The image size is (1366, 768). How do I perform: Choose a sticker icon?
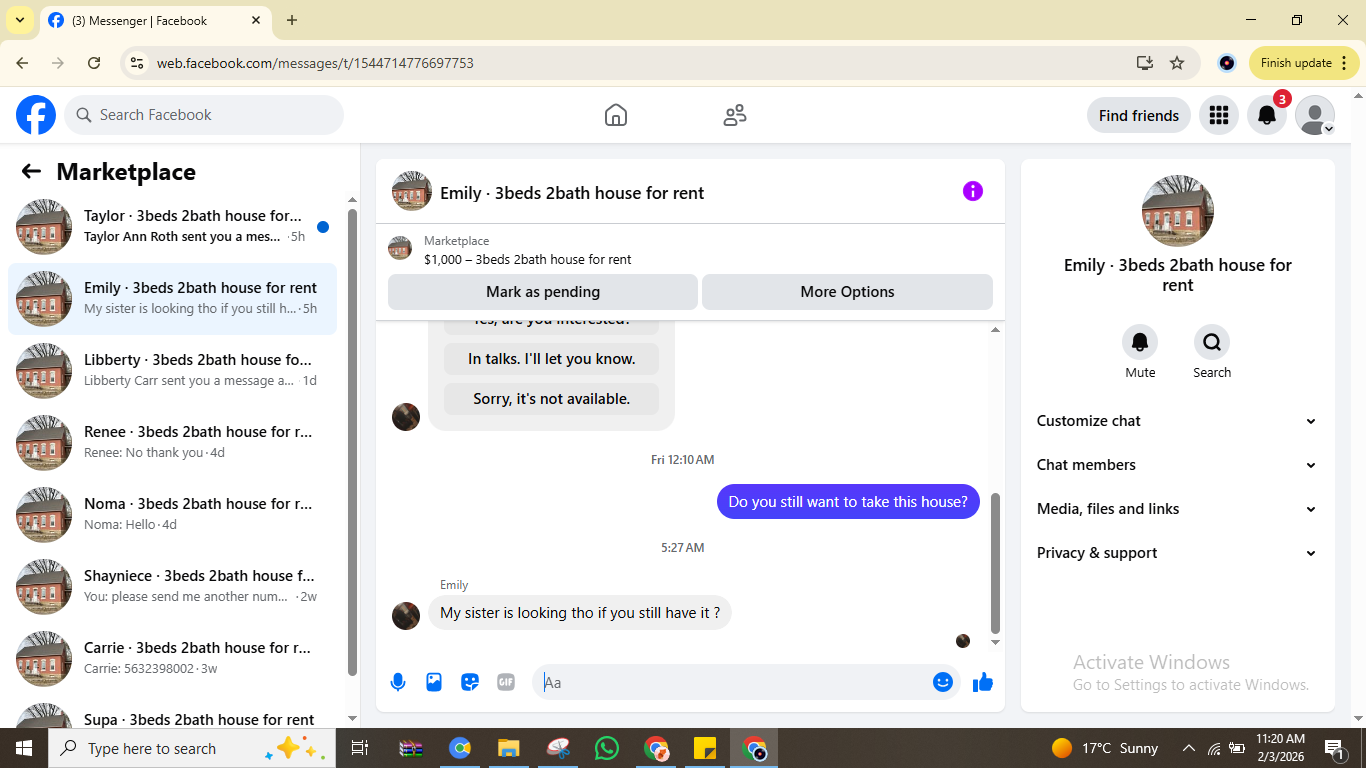click(470, 682)
